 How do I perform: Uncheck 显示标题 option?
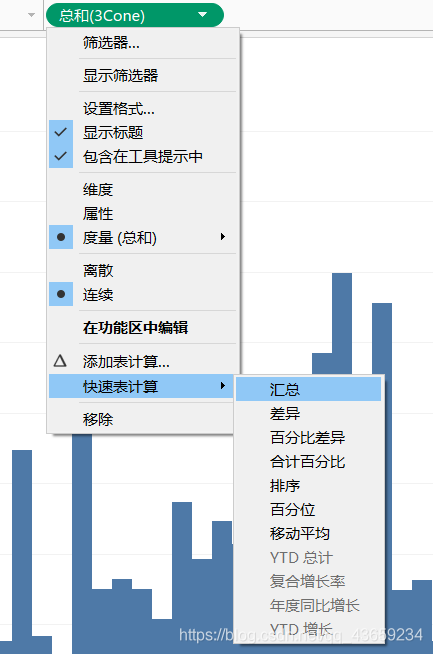[143, 133]
